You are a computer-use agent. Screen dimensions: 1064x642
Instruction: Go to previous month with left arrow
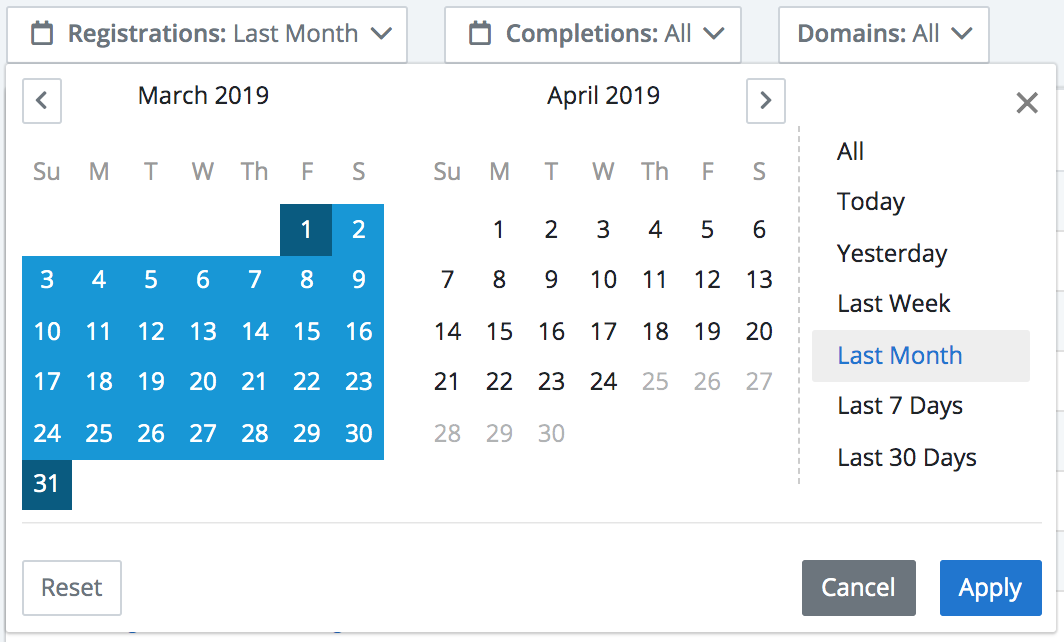(x=42, y=101)
